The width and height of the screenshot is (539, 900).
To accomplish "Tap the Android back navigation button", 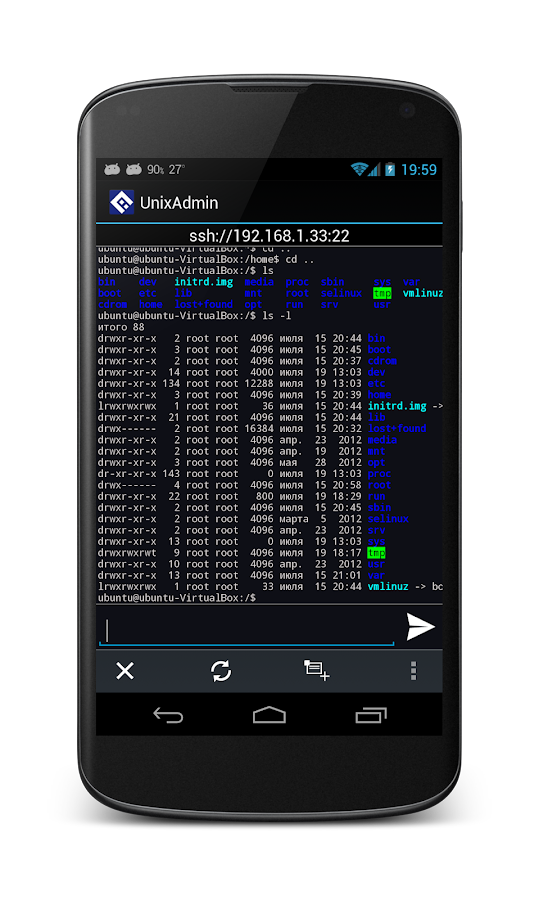I will [x=168, y=715].
